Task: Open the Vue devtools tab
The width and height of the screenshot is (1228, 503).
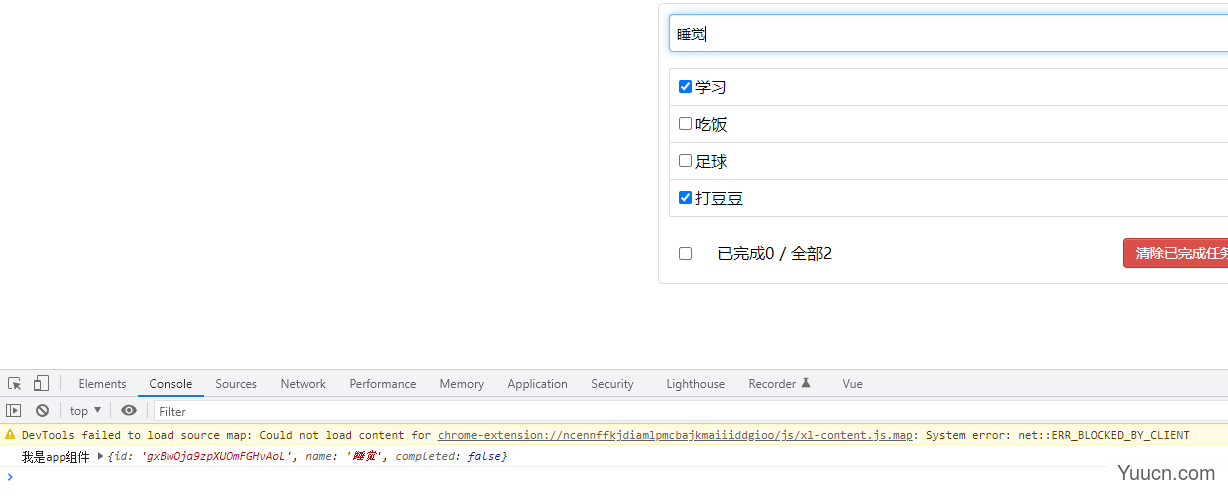Action: [x=852, y=384]
